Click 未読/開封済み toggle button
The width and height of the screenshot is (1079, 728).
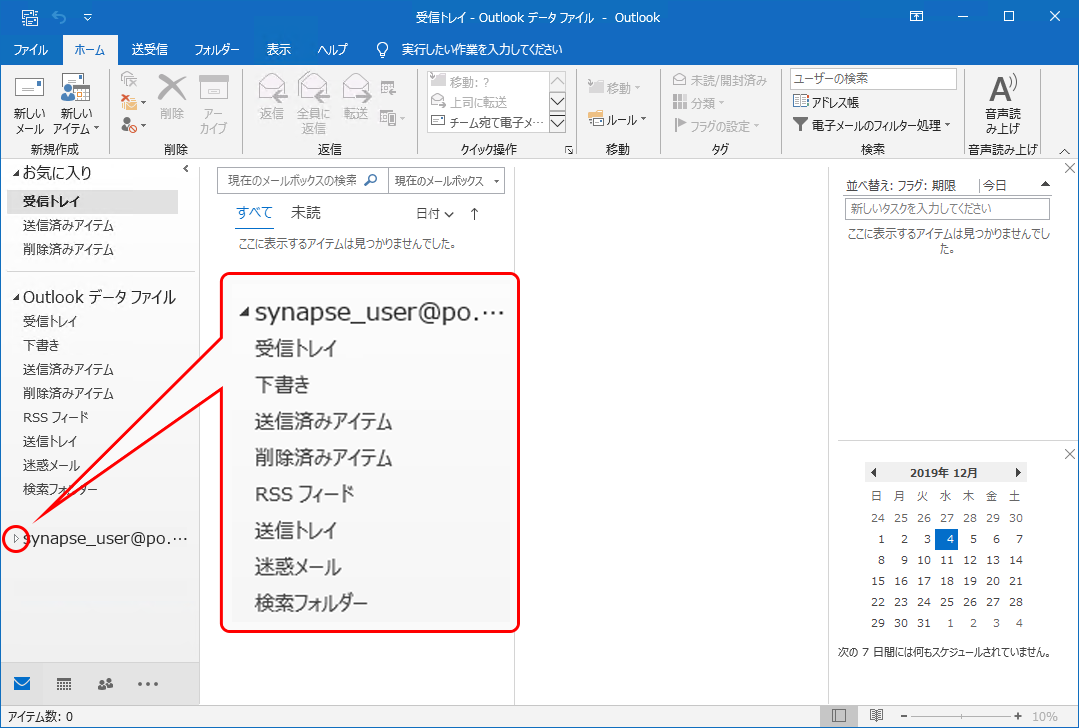(719, 81)
